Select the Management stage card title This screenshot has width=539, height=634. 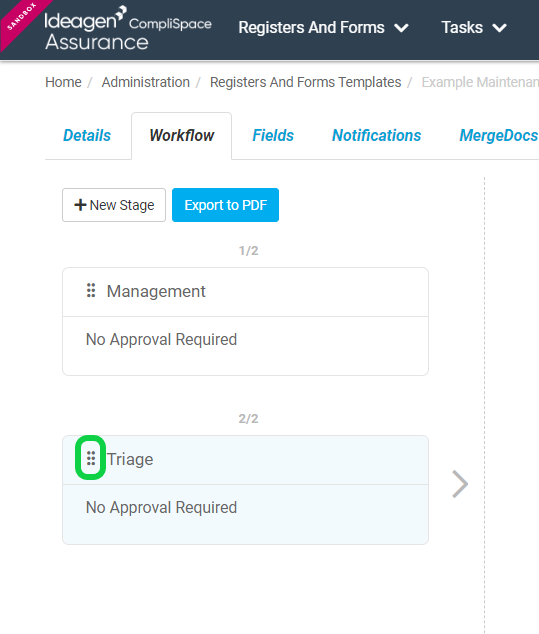(156, 291)
